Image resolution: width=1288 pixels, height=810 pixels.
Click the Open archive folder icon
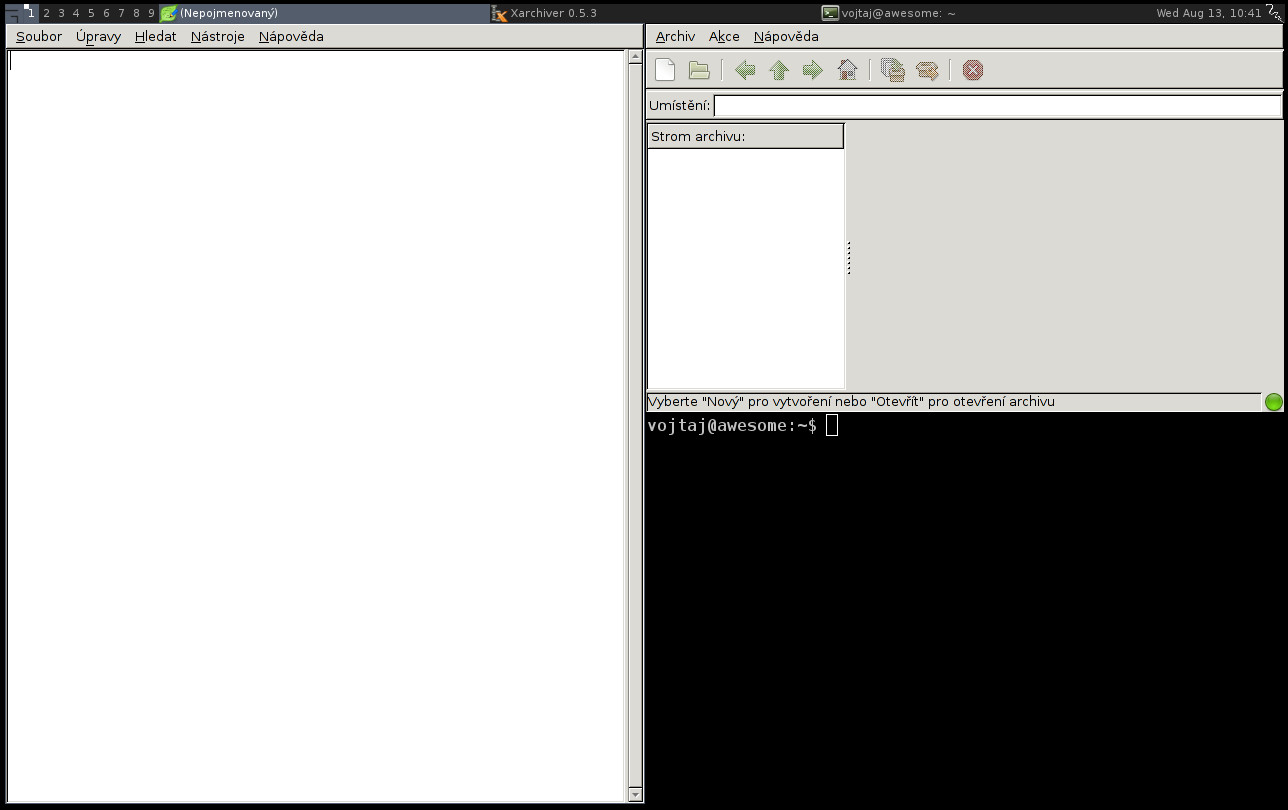coord(699,70)
